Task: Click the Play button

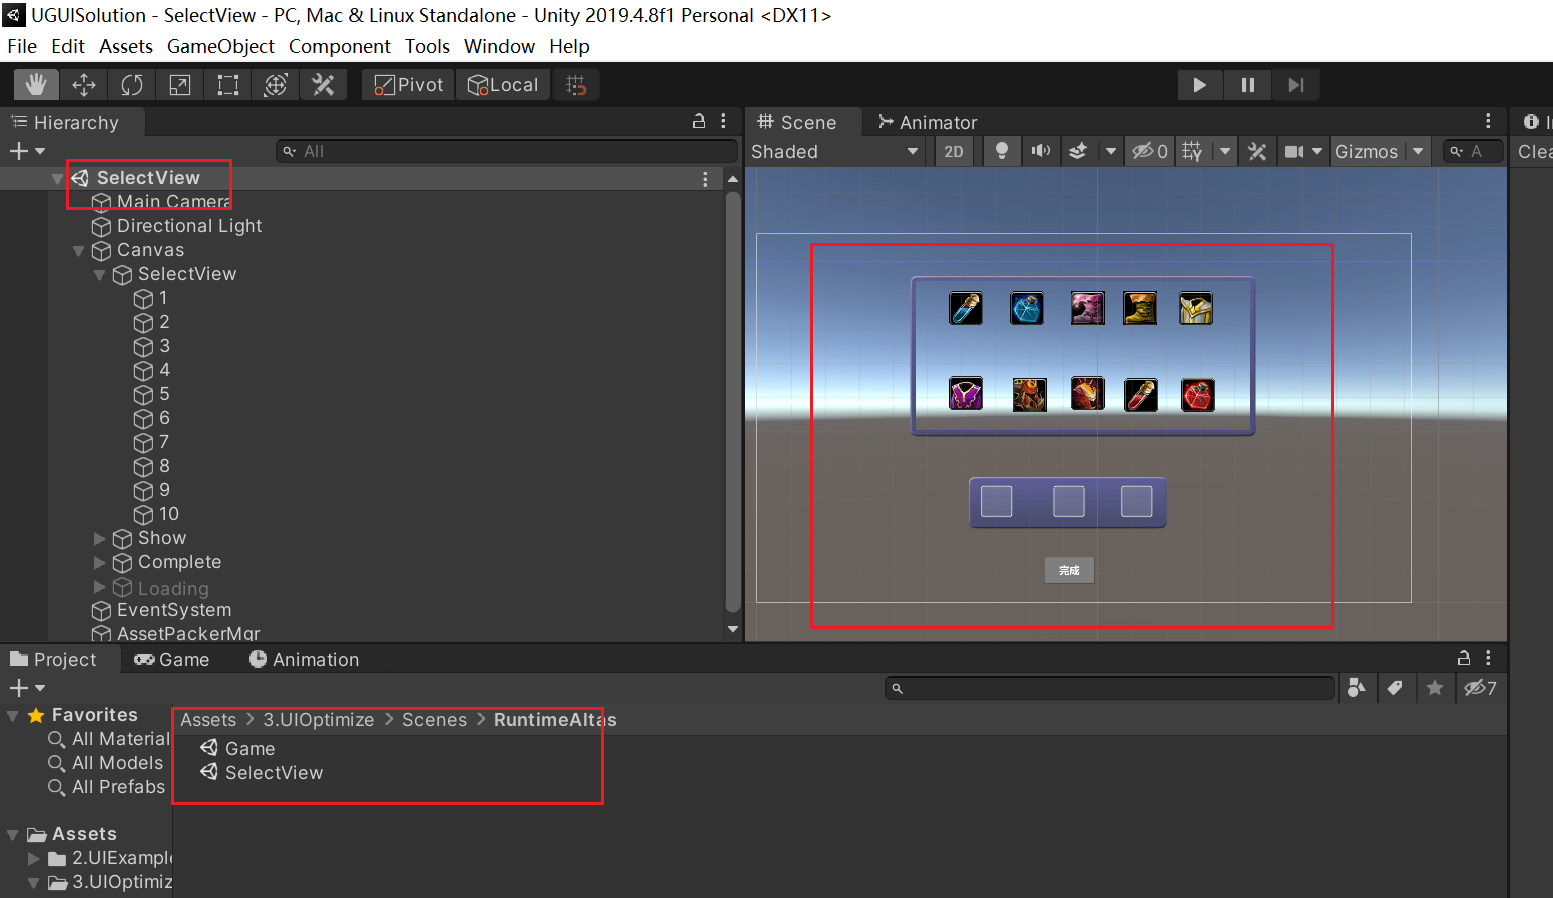Action: pyautogui.click(x=1199, y=85)
